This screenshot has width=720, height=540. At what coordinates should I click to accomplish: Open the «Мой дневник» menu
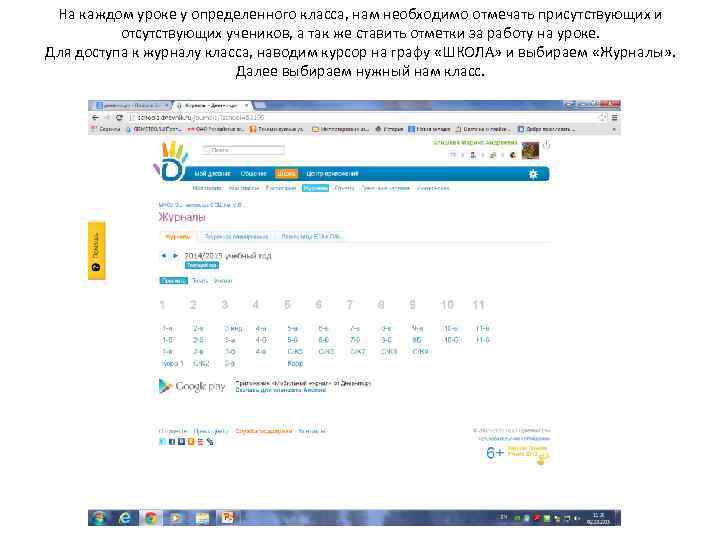212,174
